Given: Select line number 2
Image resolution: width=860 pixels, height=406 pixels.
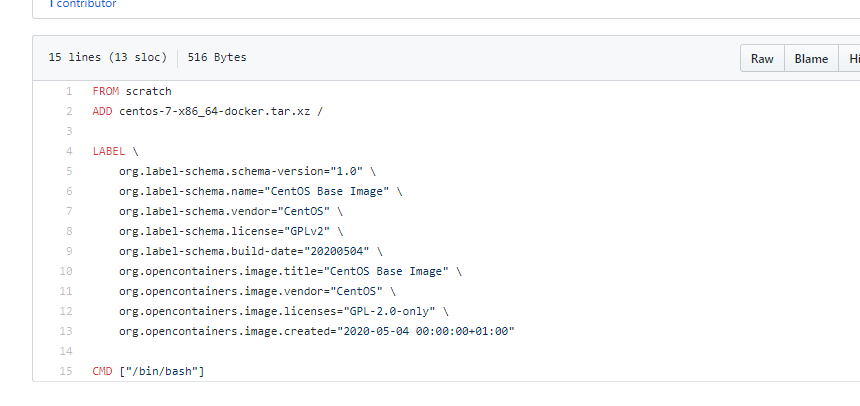Looking at the screenshot, I should point(69,111).
